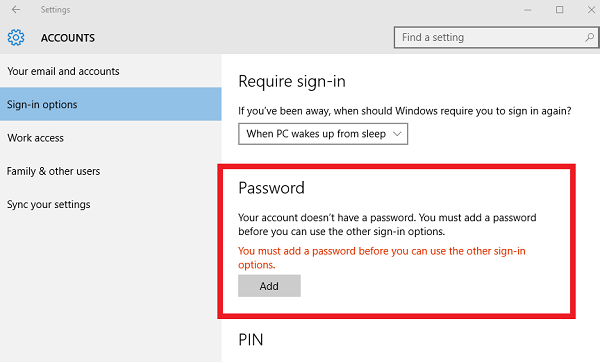Close the Settings window
Viewport: 600px width, 362px height.
(592, 10)
